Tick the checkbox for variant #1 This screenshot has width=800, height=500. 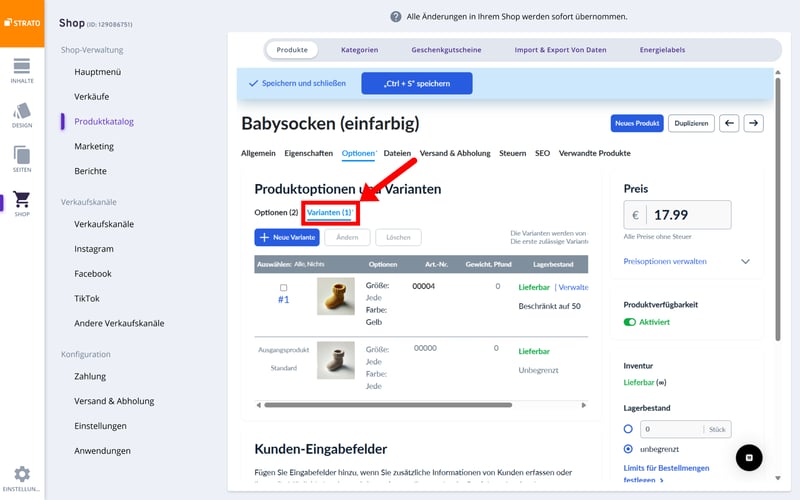284,288
